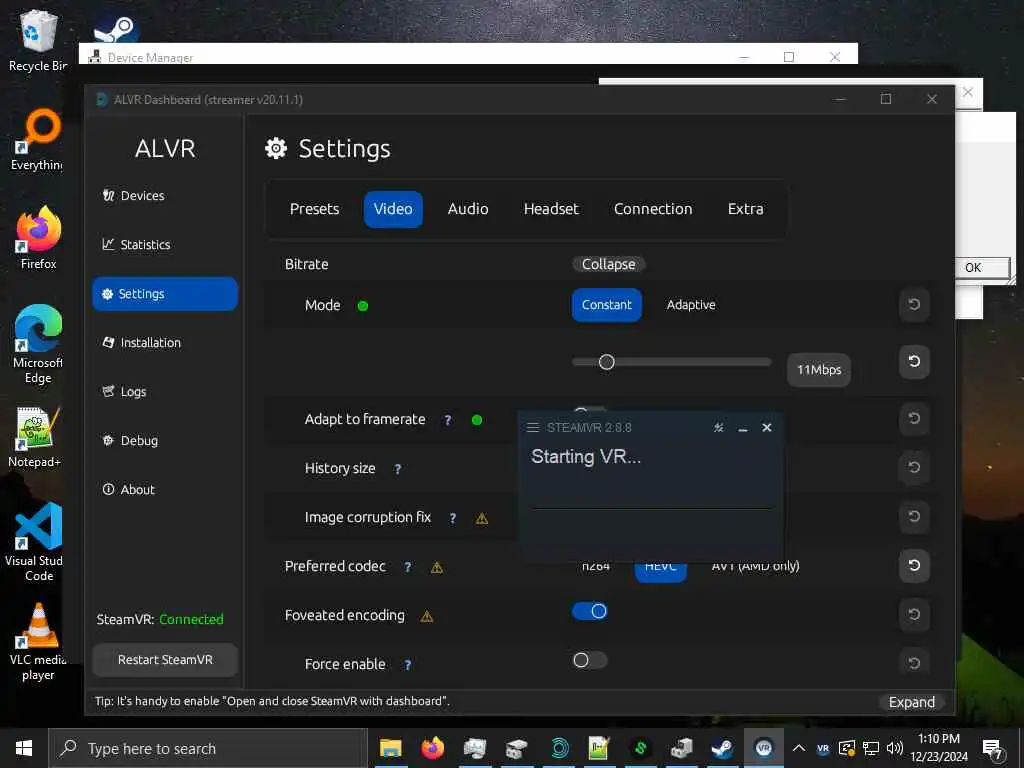This screenshot has height=768, width=1024.
Task: Click the SteamVR pin icon
Action: click(x=718, y=427)
